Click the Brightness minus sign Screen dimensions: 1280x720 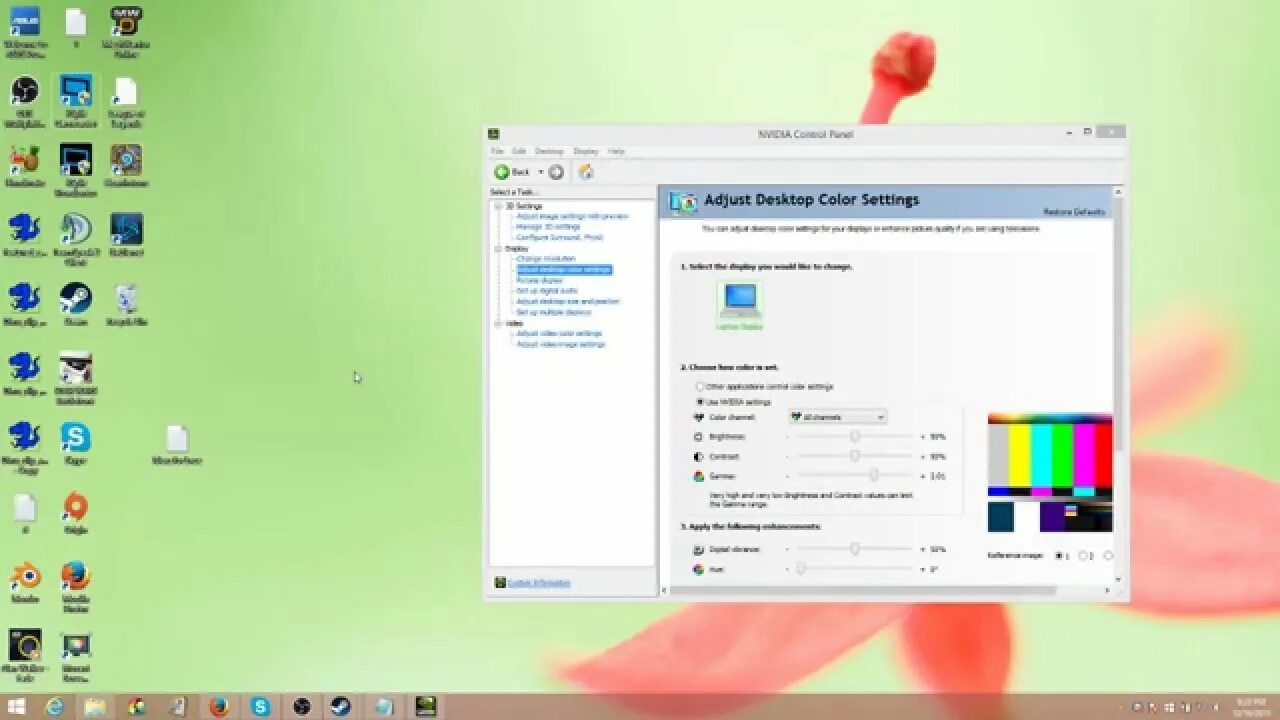click(787, 437)
